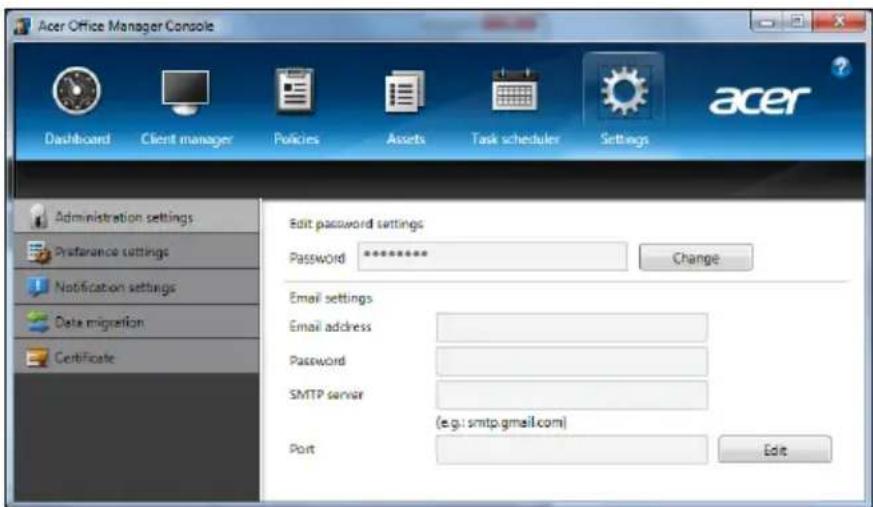This screenshot has height=507, width=873.
Task: Click the email Password input field
Action: click(572, 361)
